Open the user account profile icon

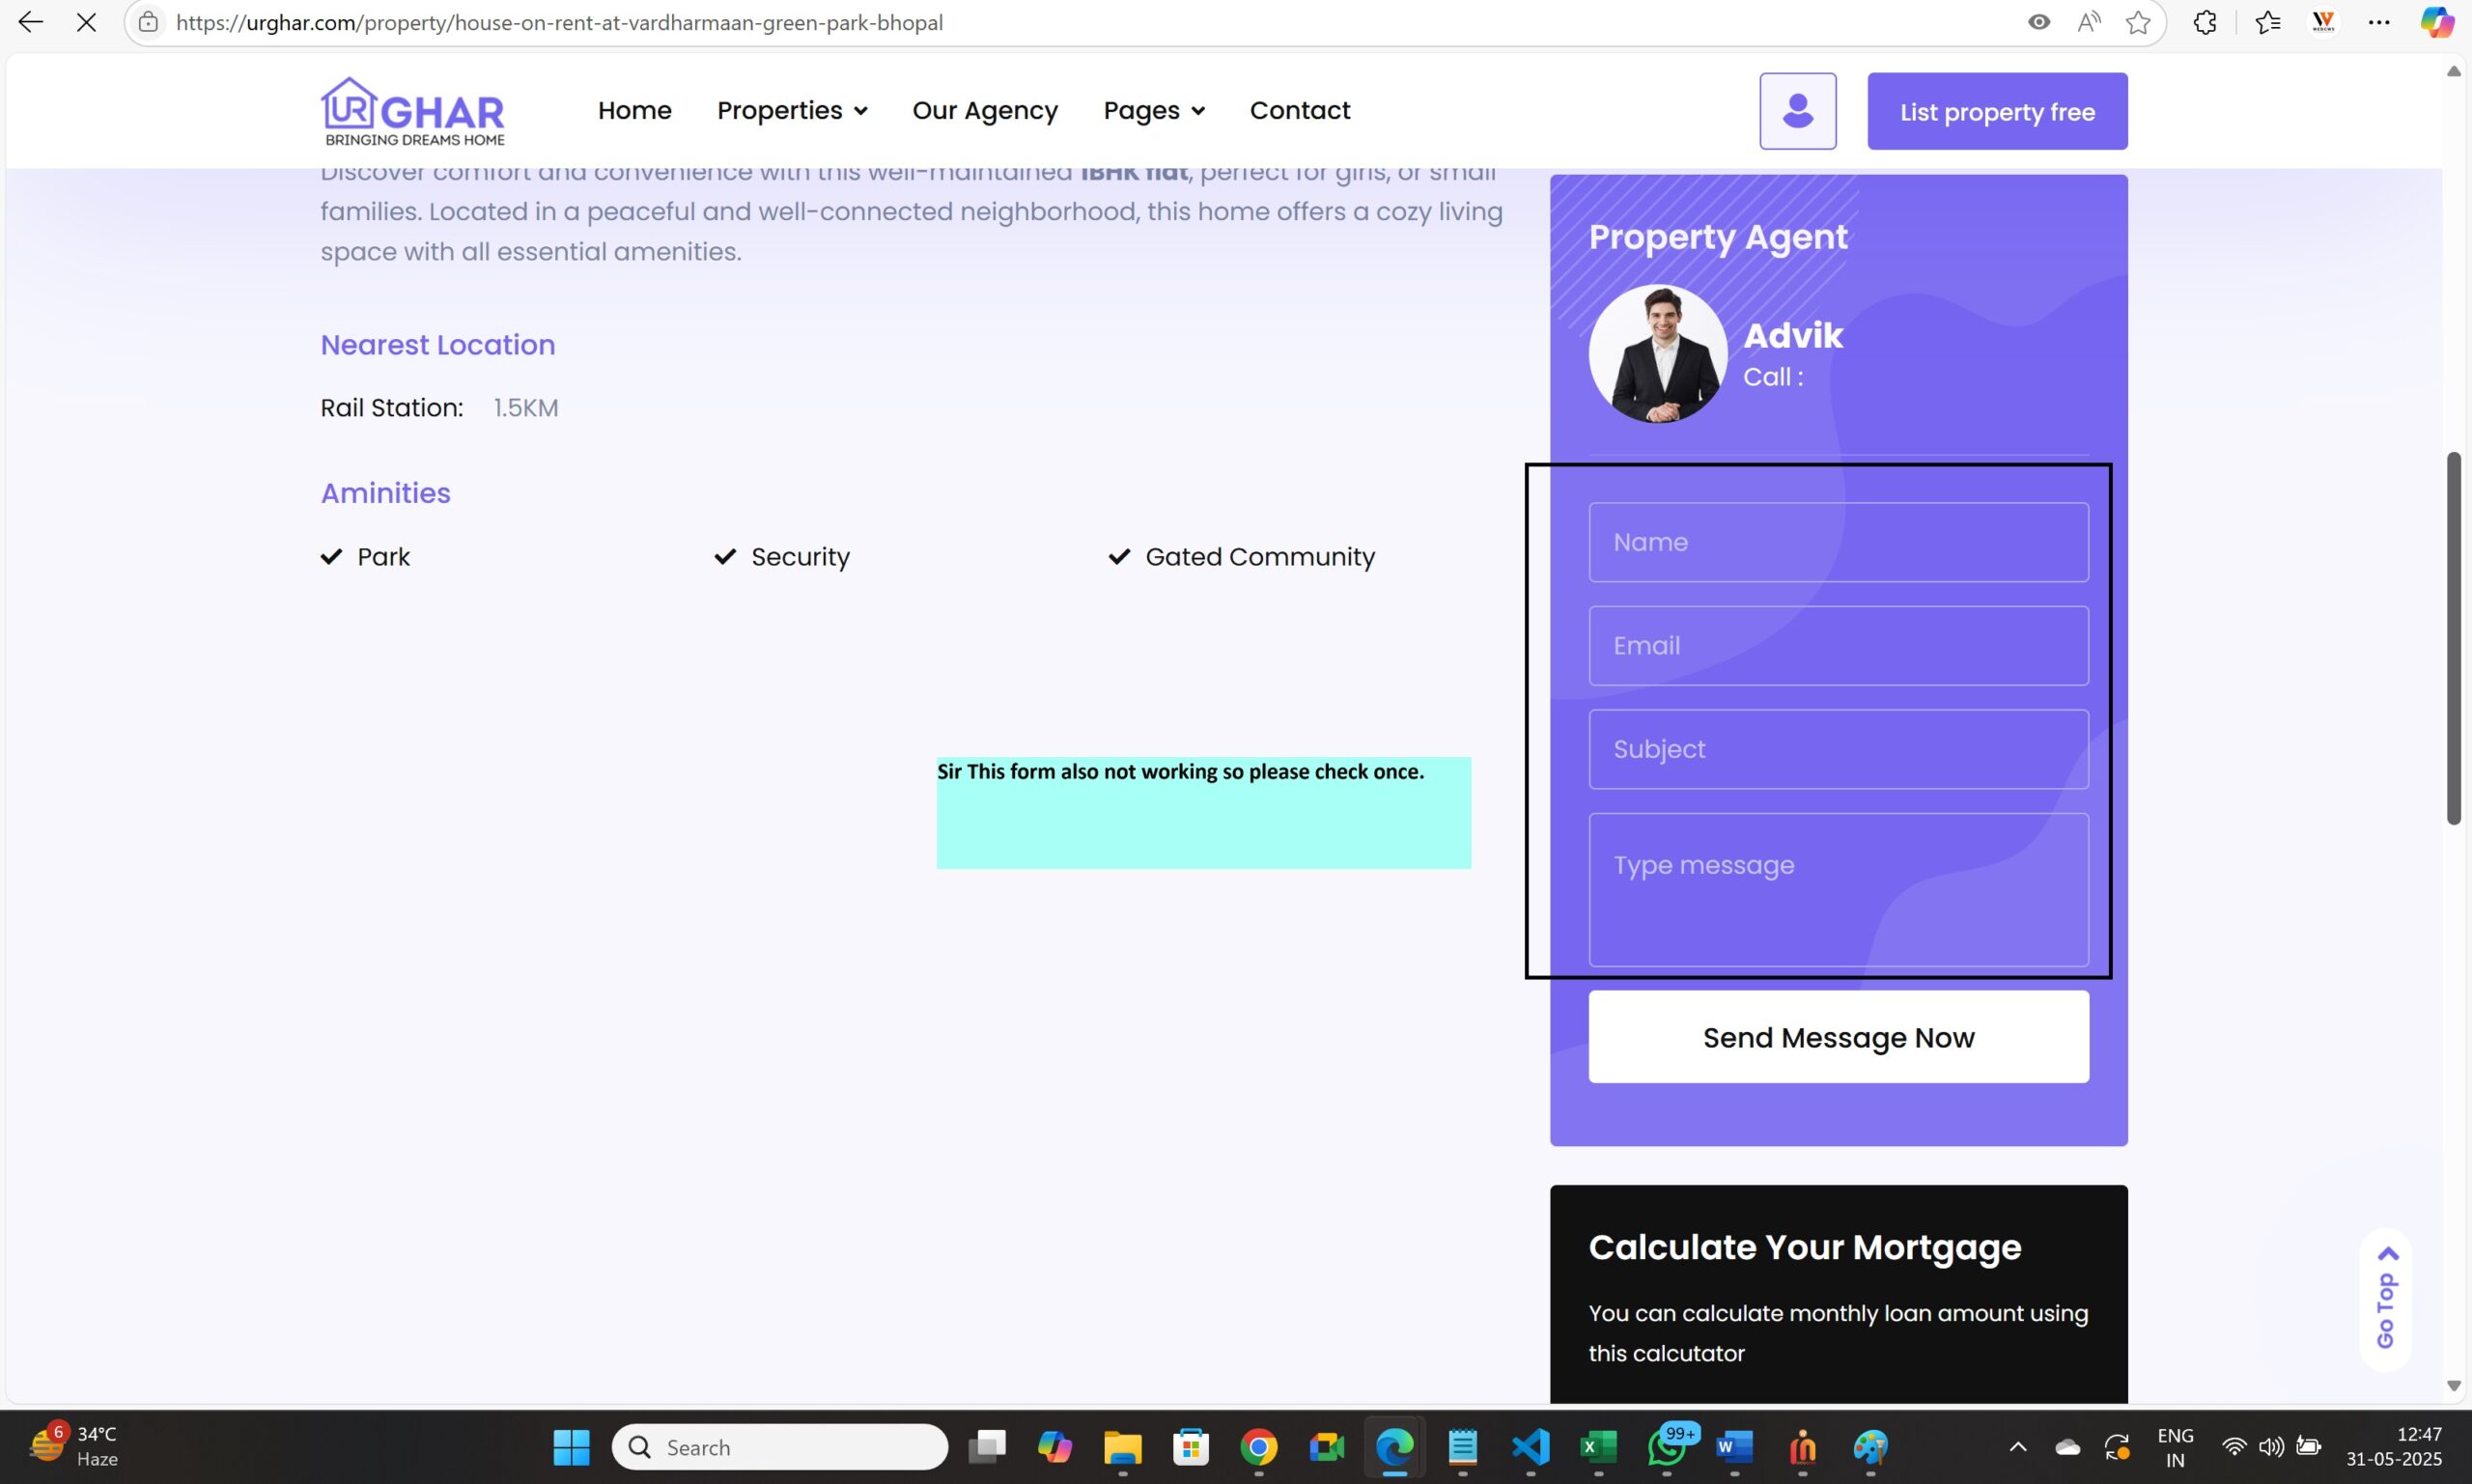[x=1797, y=111]
